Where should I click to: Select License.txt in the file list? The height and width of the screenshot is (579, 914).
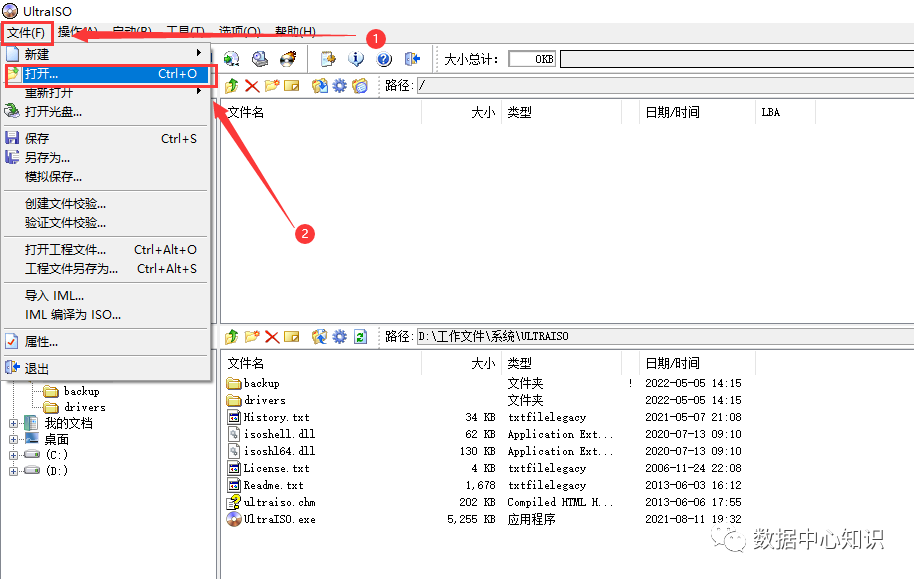(x=276, y=468)
